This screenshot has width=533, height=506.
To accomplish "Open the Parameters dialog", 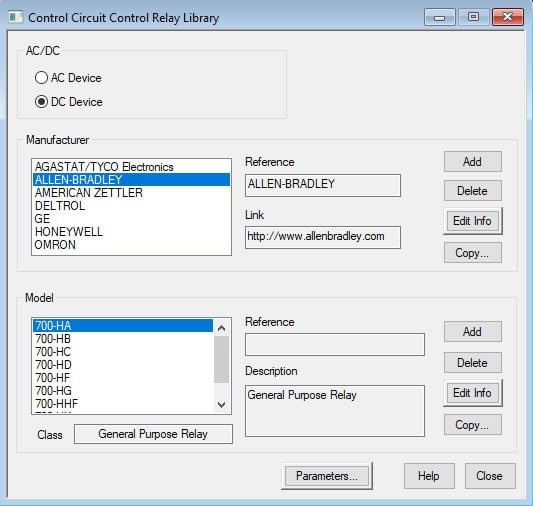I will click(x=327, y=476).
